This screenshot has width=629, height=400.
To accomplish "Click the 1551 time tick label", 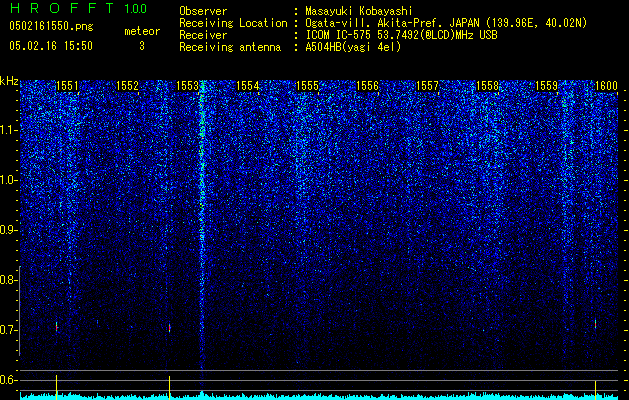I will (x=67, y=86).
